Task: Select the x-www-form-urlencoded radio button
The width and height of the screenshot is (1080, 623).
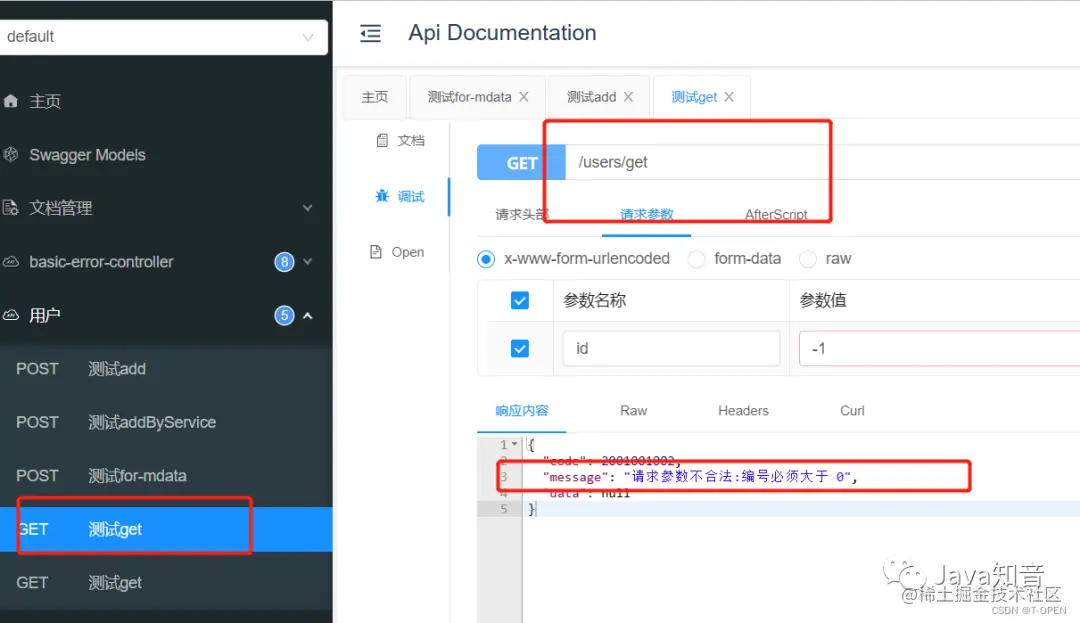Action: tap(485, 258)
